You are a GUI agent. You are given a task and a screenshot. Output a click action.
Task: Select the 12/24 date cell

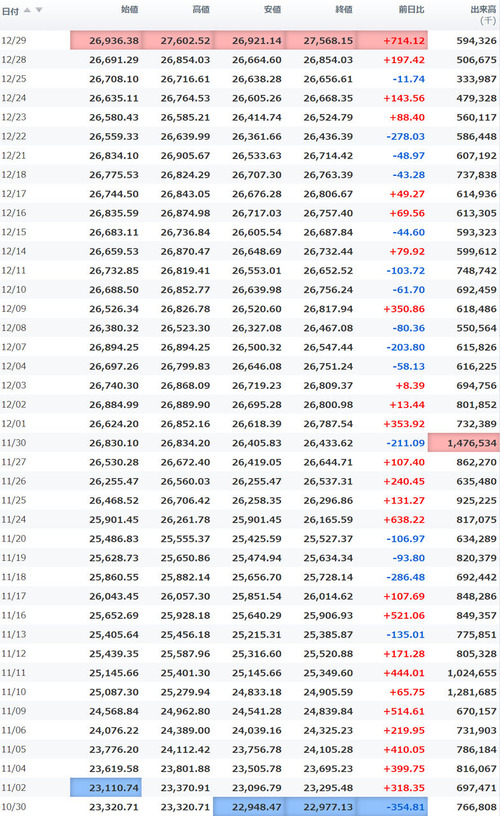click(x=14, y=98)
